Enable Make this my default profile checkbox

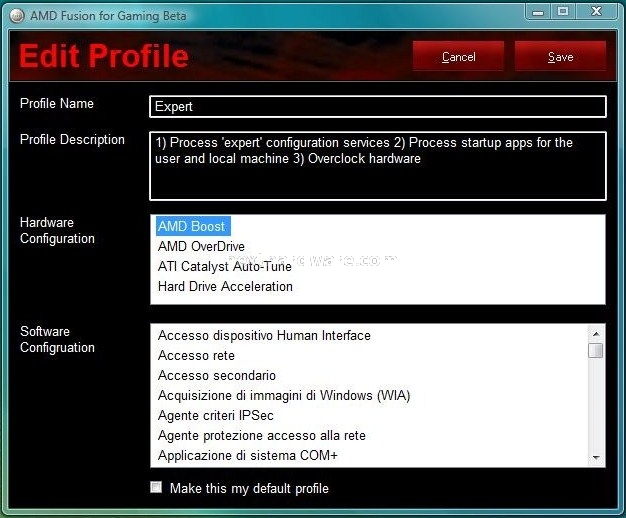156,487
